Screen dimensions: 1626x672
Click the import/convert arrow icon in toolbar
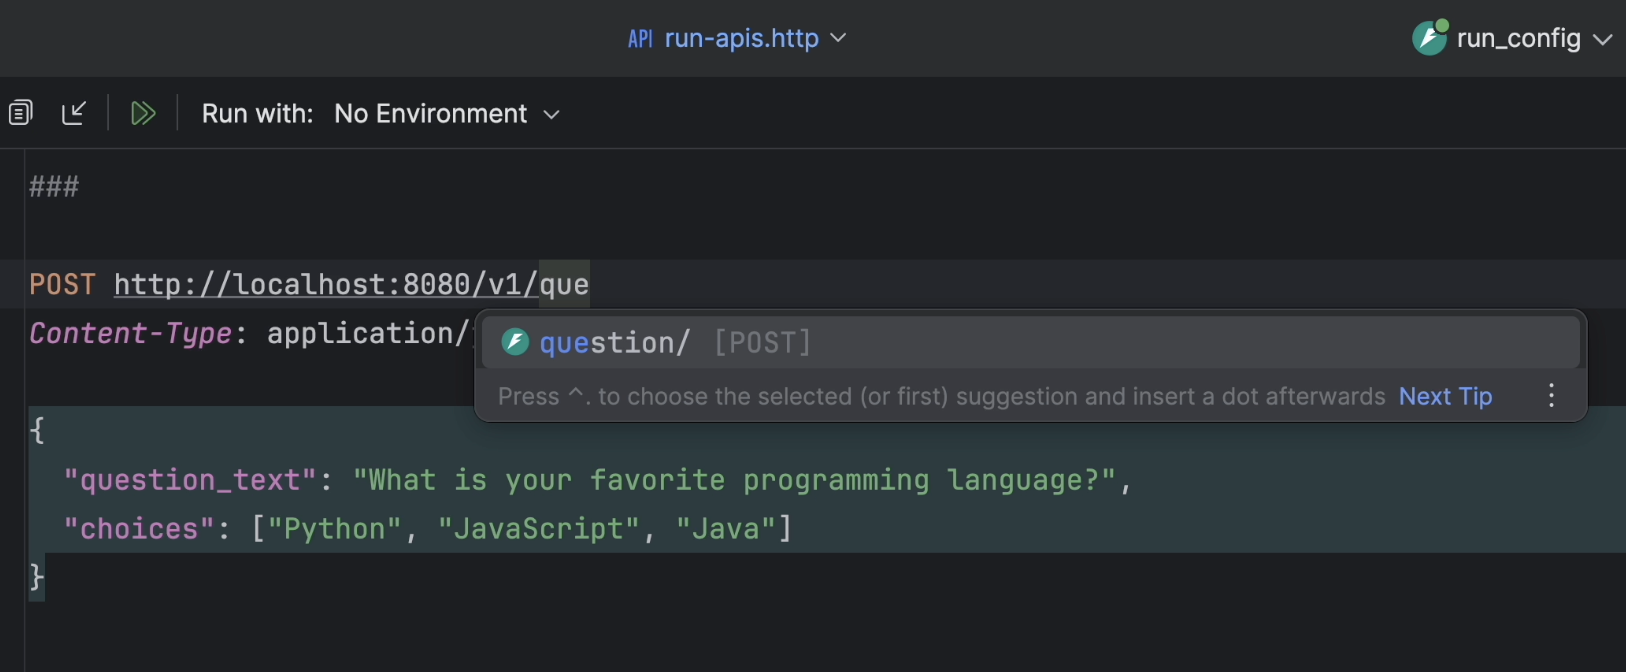[x=74, y=113]
